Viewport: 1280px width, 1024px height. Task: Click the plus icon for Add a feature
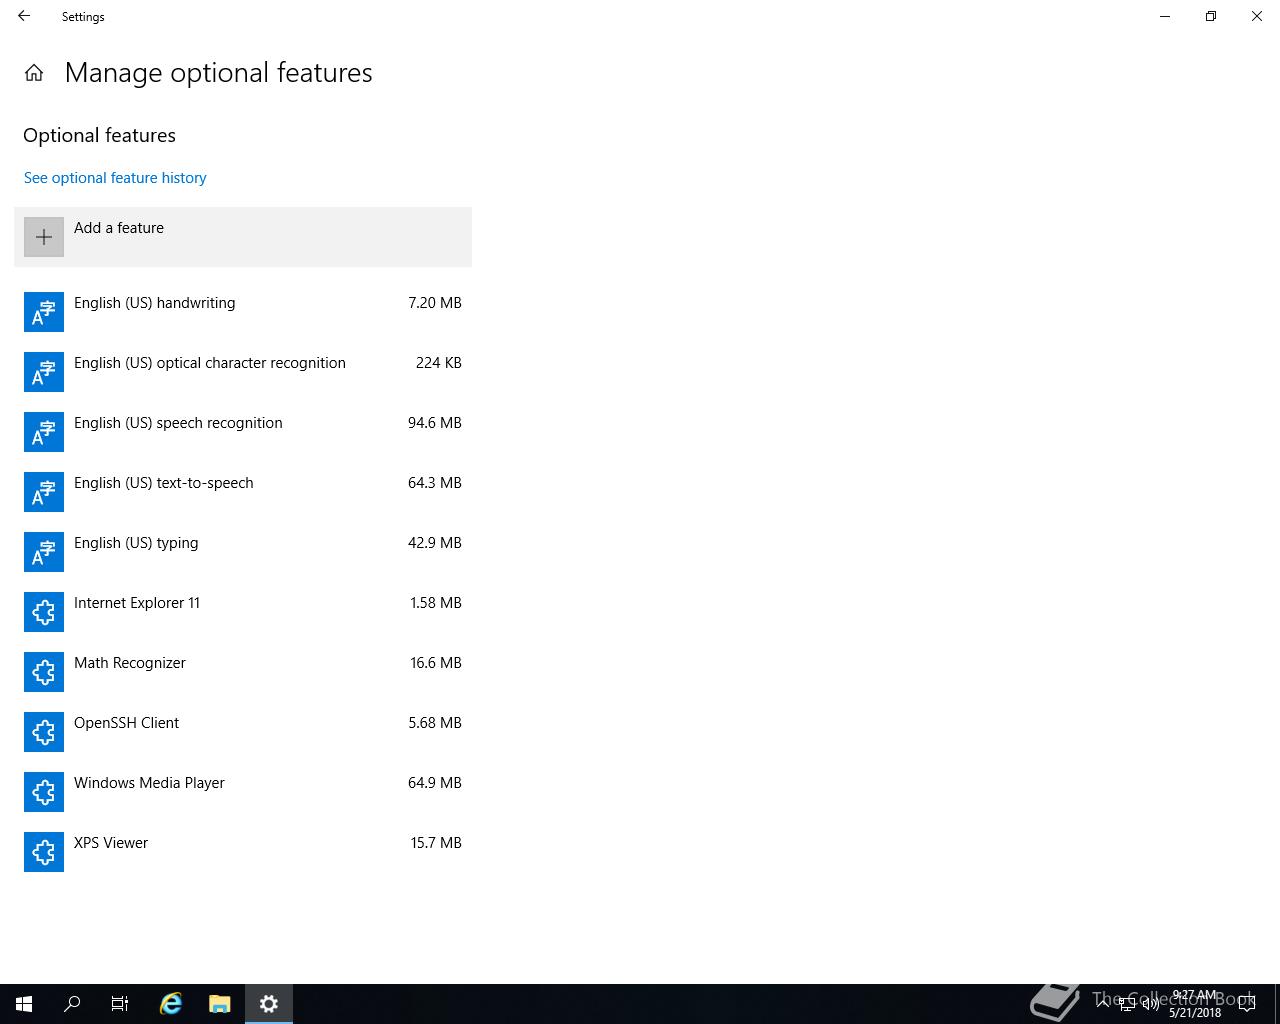tap(44, 237)
